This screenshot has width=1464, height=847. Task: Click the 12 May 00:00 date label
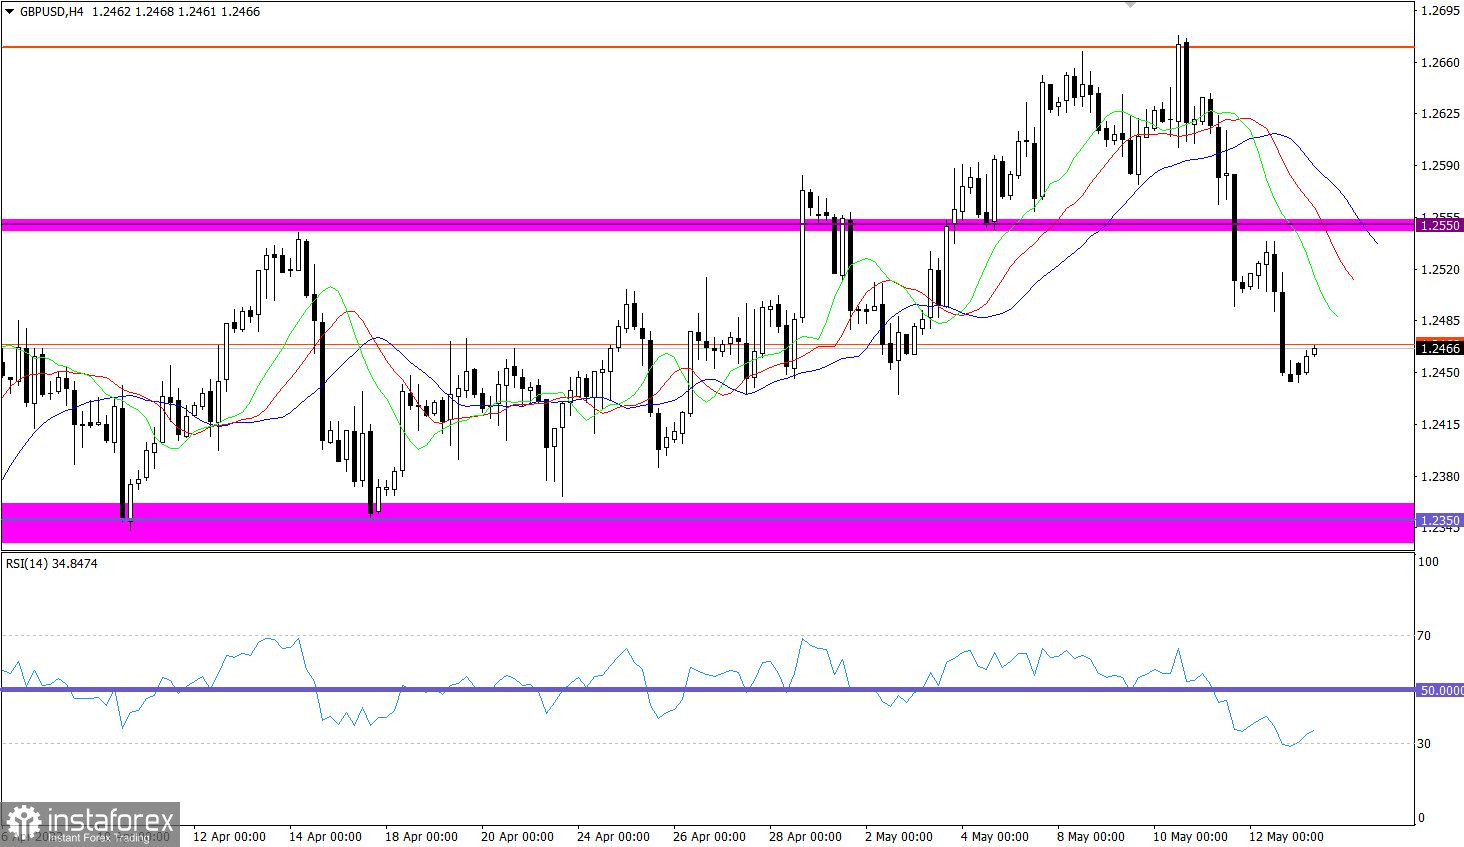pos(1286,837)
